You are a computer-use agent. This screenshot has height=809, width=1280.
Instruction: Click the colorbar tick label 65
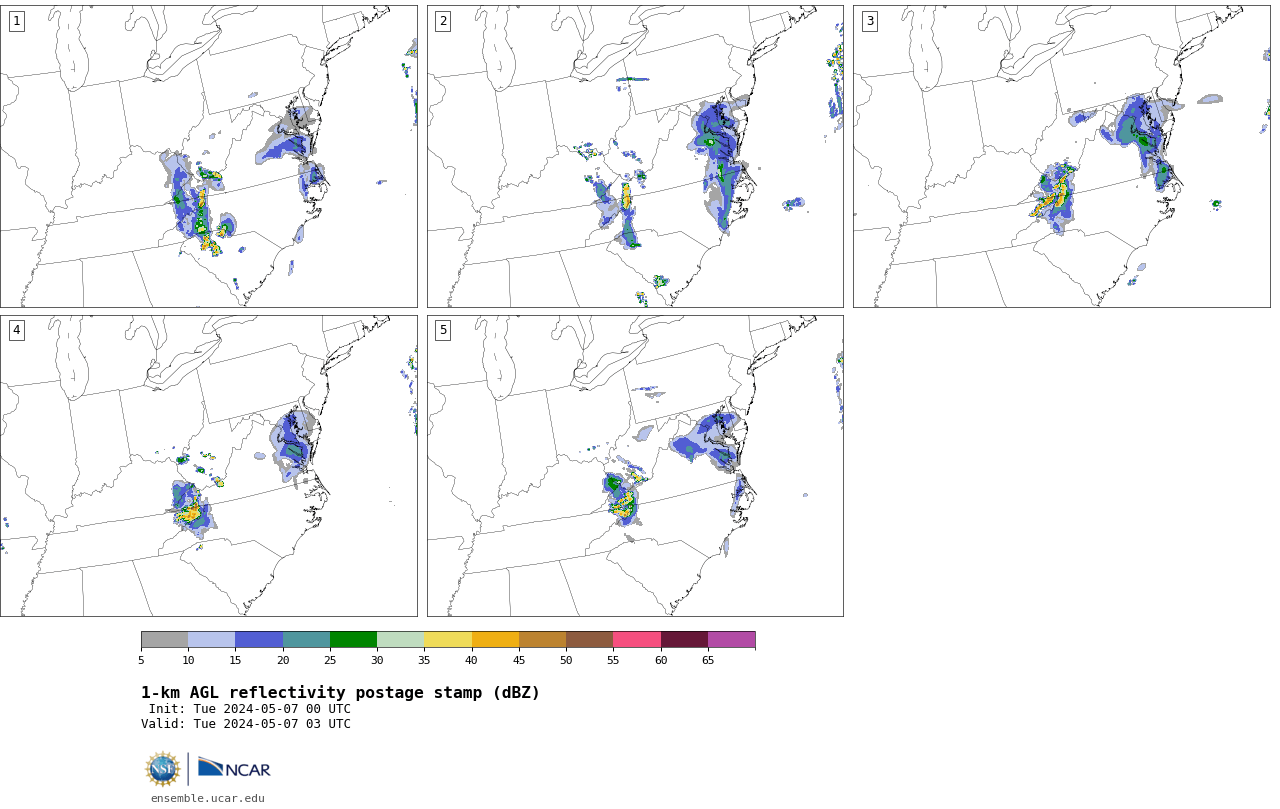[708, 660]
